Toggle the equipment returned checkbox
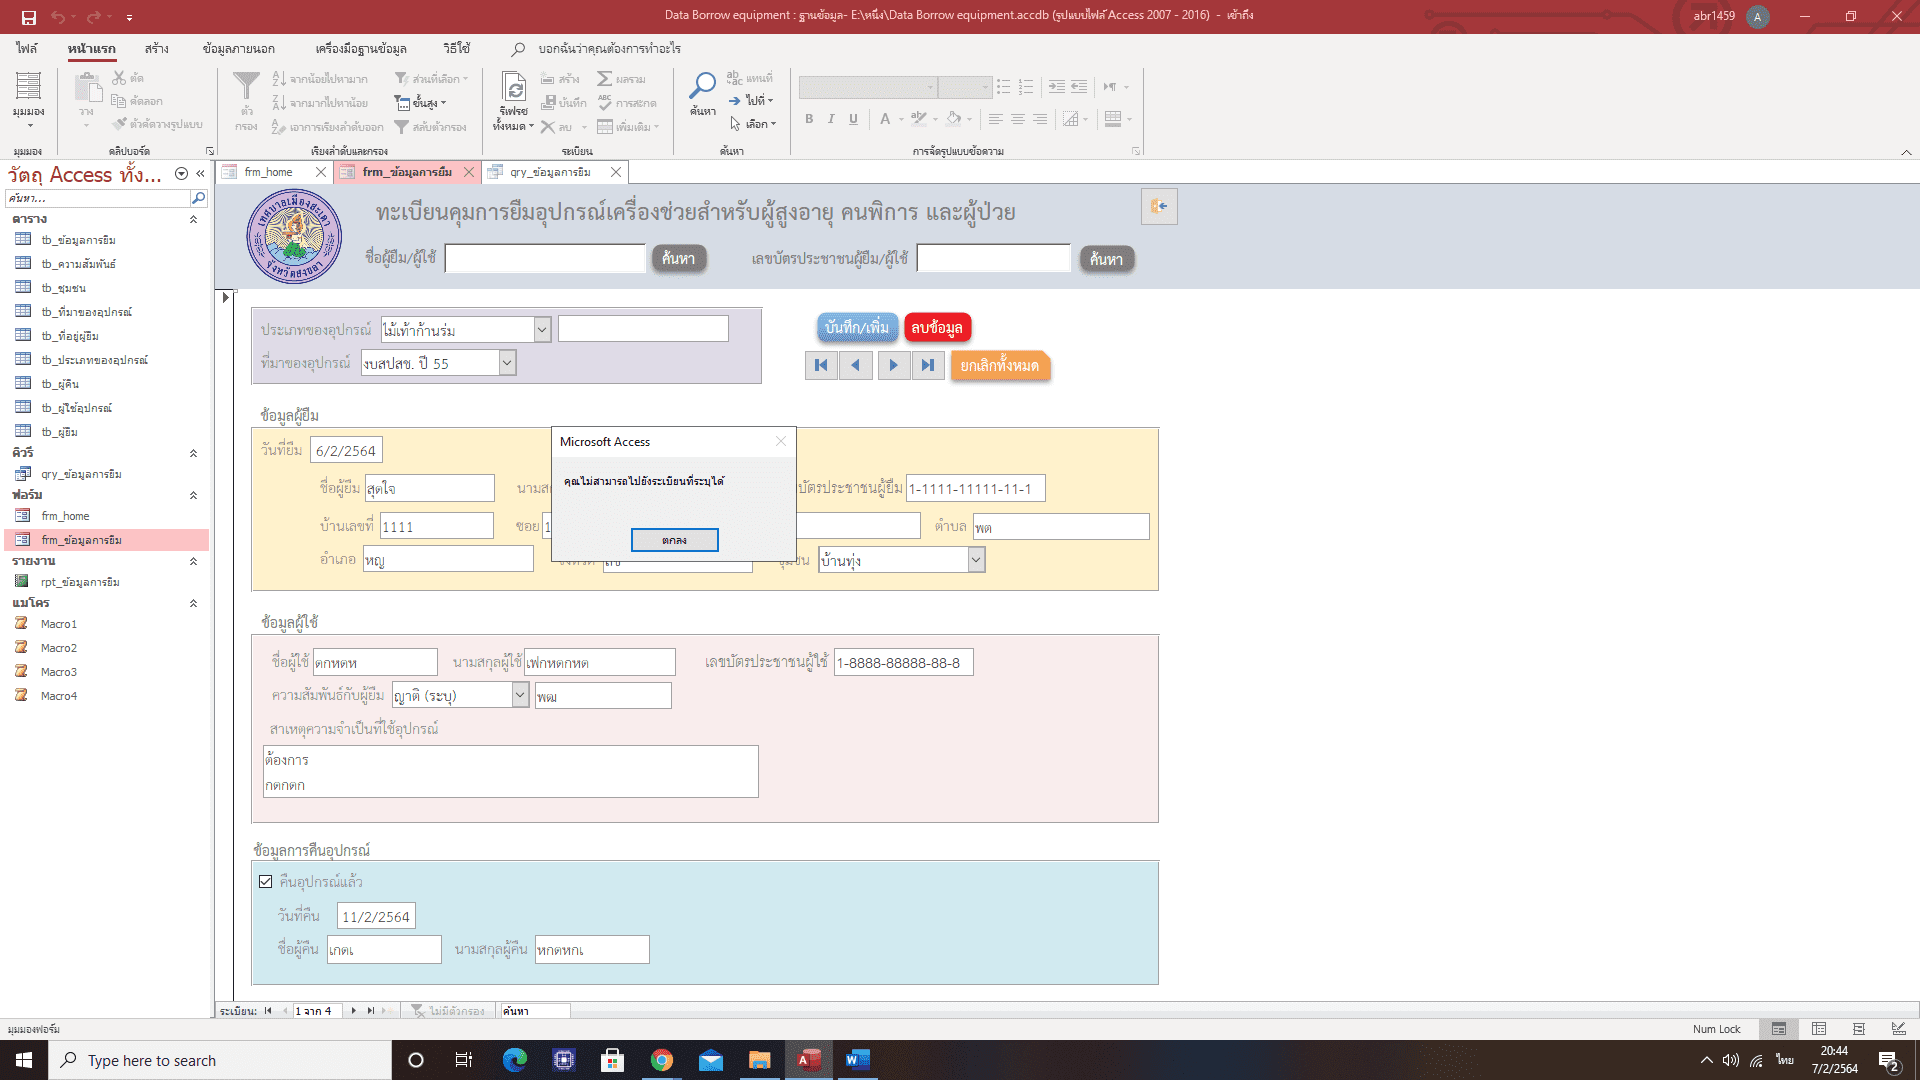The width and height of the screenshot is (1920, 1080). (265, 882)
